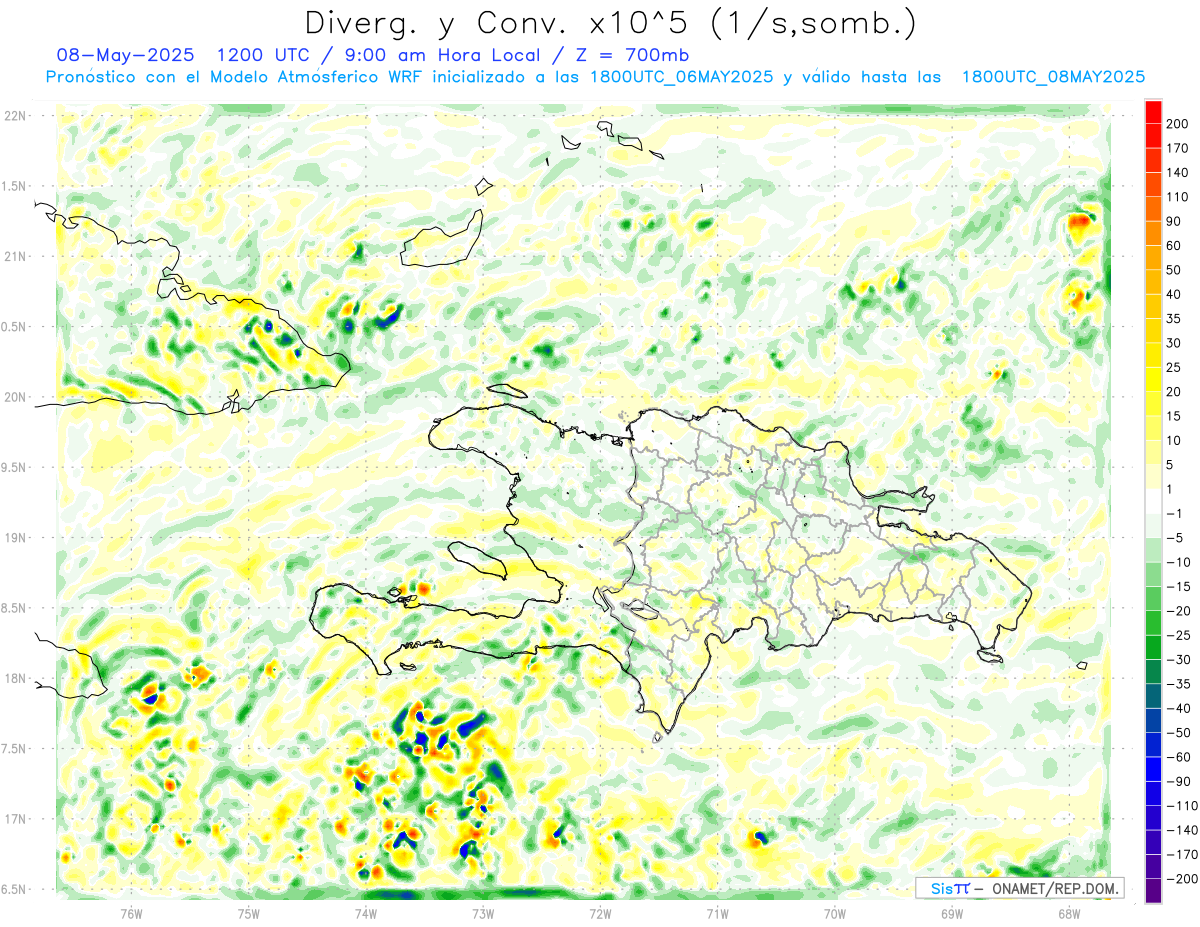Click the '20N' latitude label
The height and width of the screenshot is (927, 1200).
point(14,397)
